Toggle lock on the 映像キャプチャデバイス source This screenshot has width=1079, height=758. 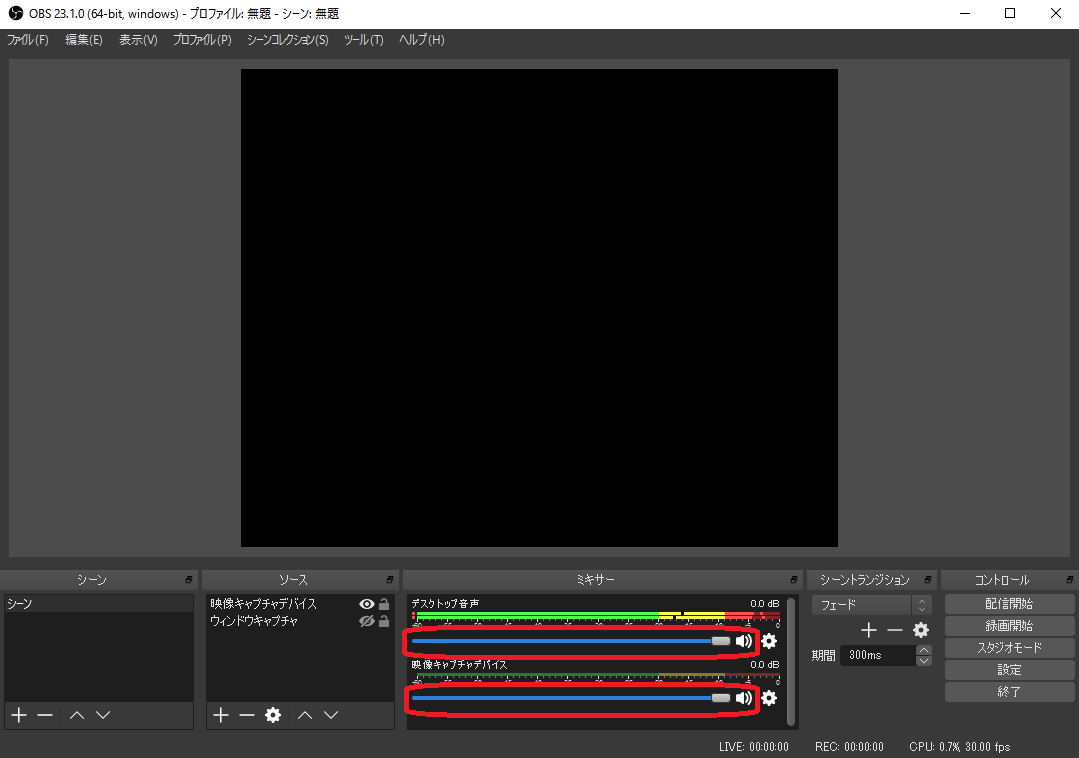coord(384,604)
